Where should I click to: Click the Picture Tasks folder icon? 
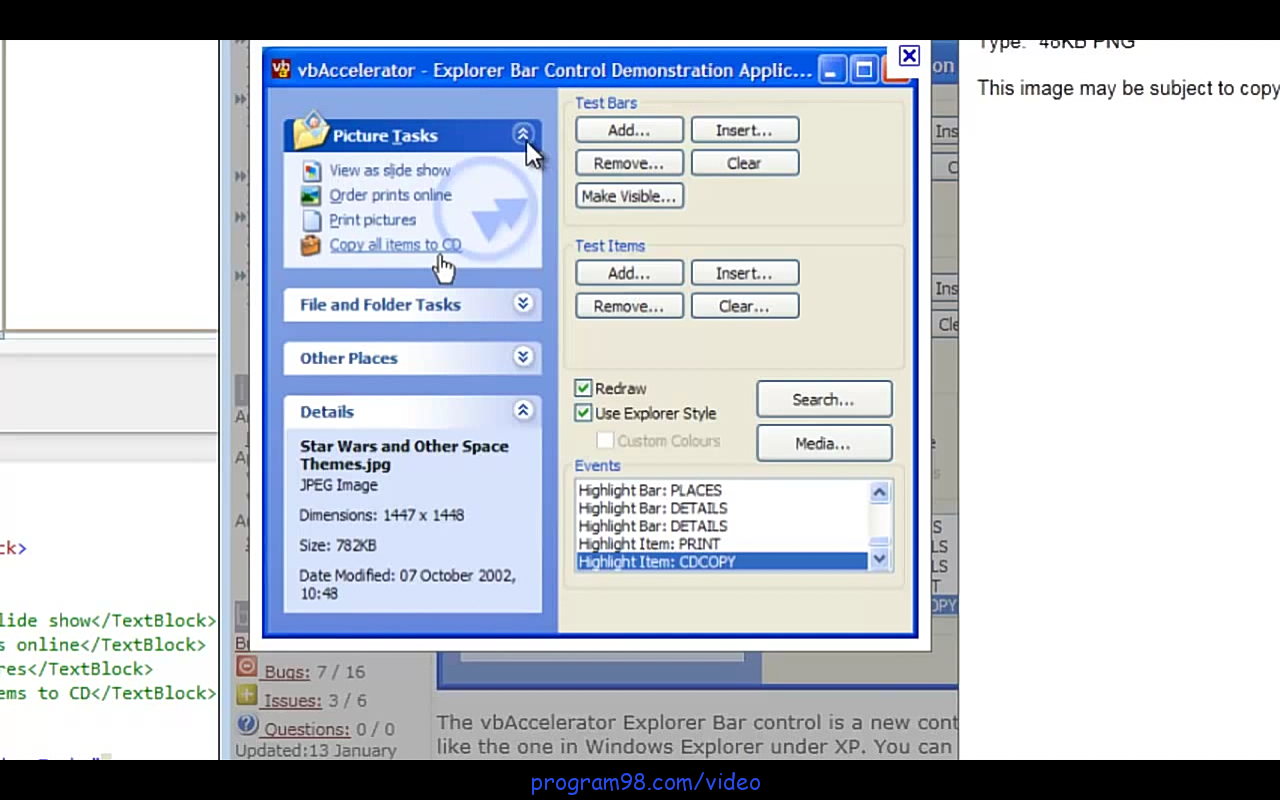[310, 133]
